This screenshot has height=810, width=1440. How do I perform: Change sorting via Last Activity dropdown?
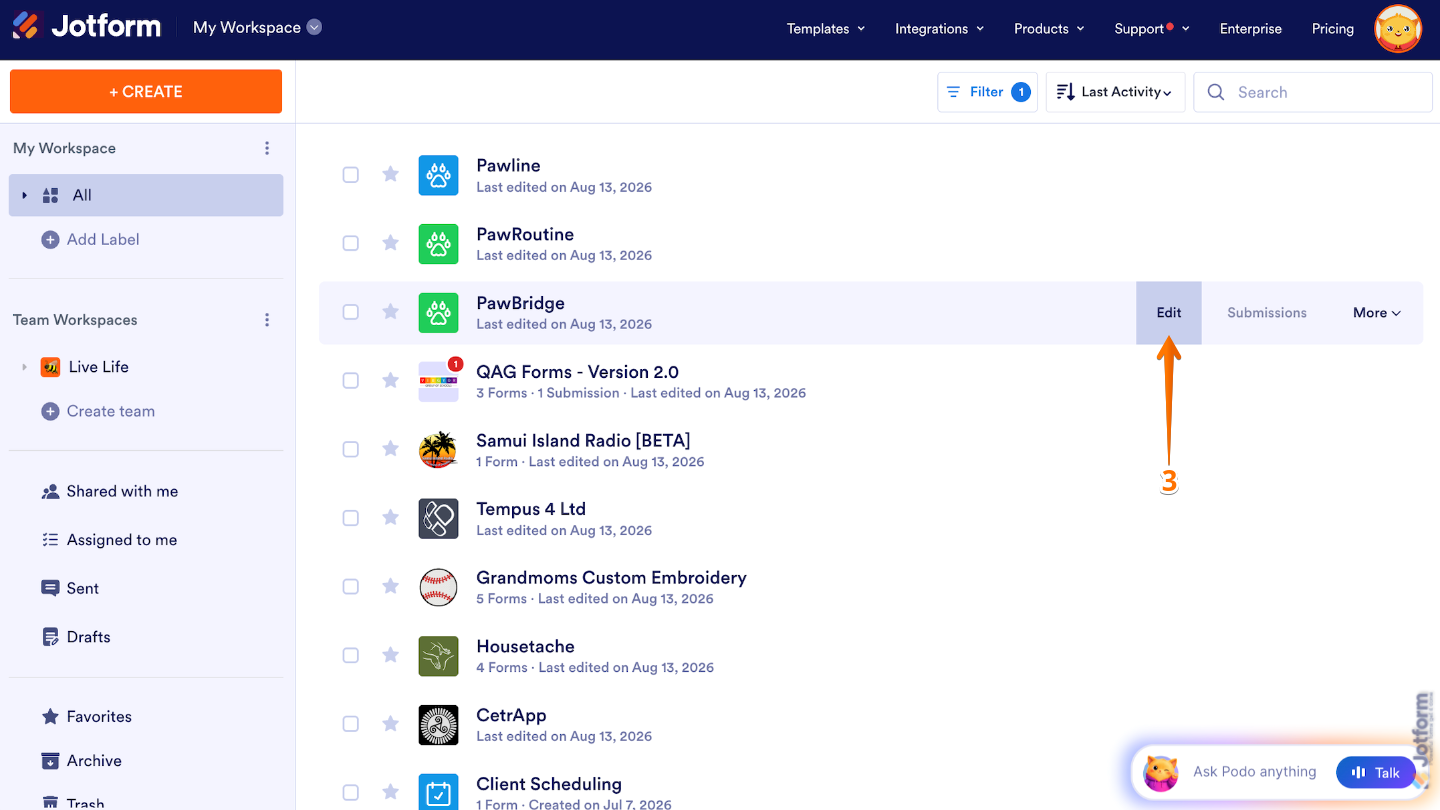(x=1115, y=92)
